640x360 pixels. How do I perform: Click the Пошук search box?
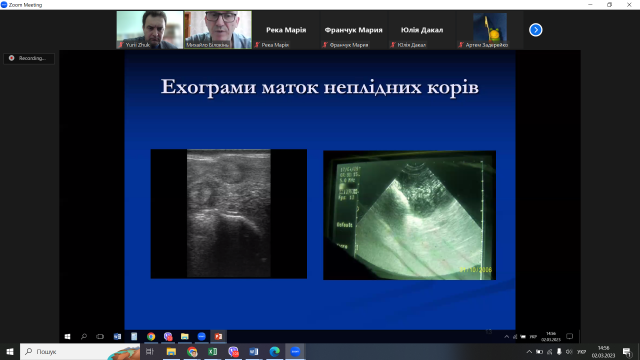point(80,351)
